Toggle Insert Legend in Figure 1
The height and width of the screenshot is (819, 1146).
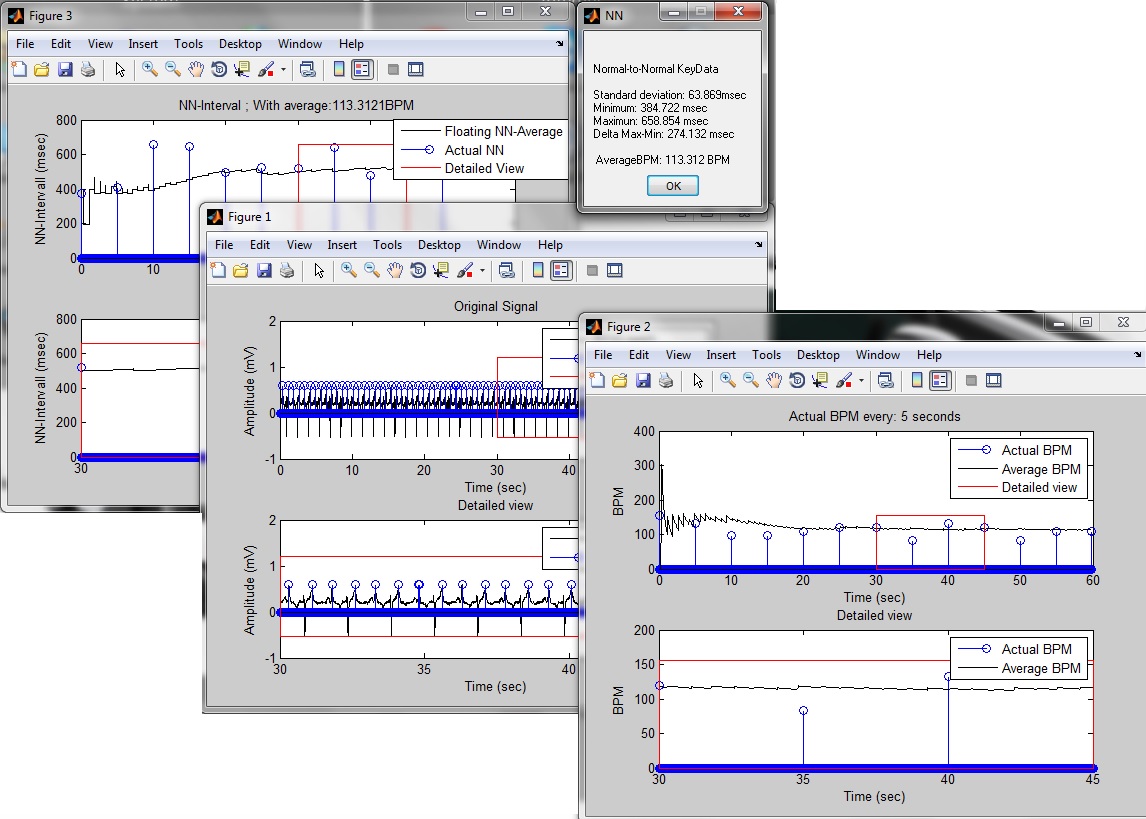point(562,270)
